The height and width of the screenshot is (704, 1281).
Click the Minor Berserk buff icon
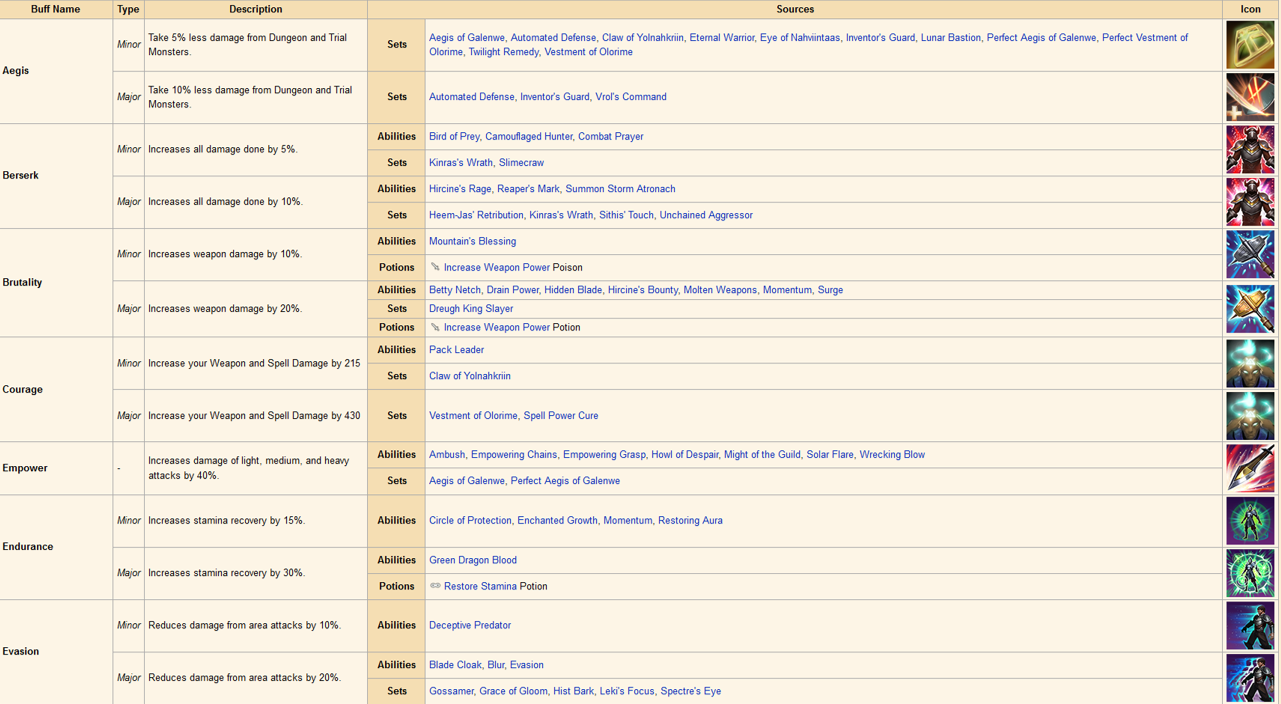coord(1250,150)
